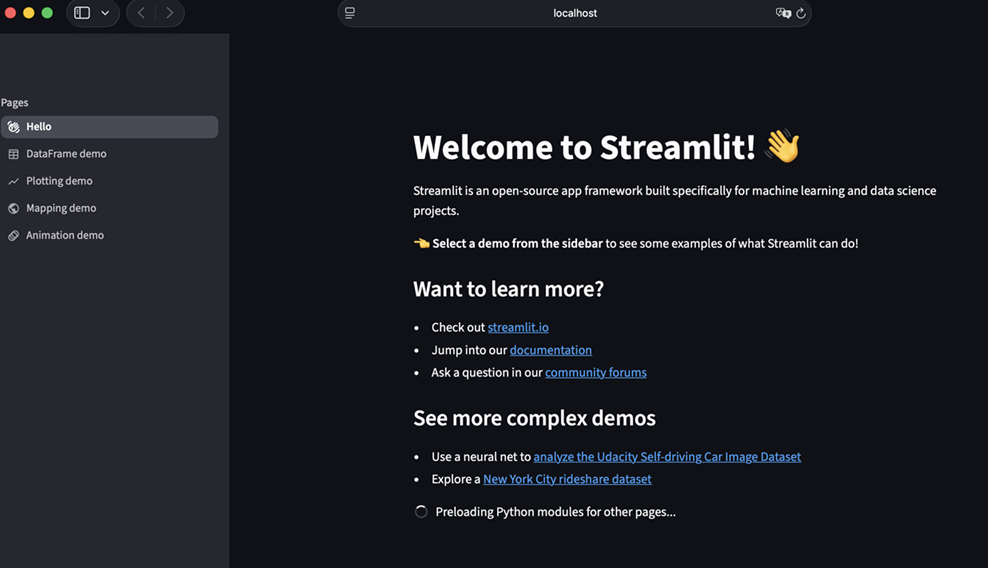The width and height of the screenshot is (988, 568).
Task: Click the Mapping demo globe icon
Action: pos(13,208)
